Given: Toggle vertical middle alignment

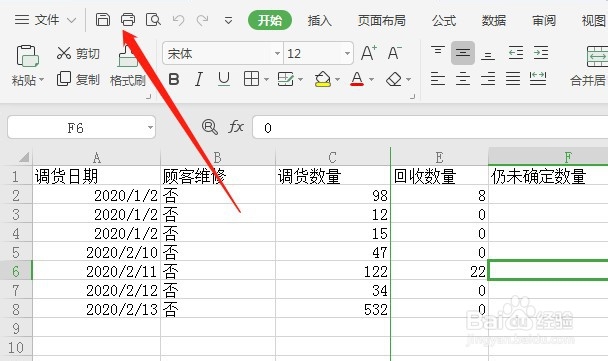Looking at the screenshot, I should pyautogui.click(x=463, y=53).
